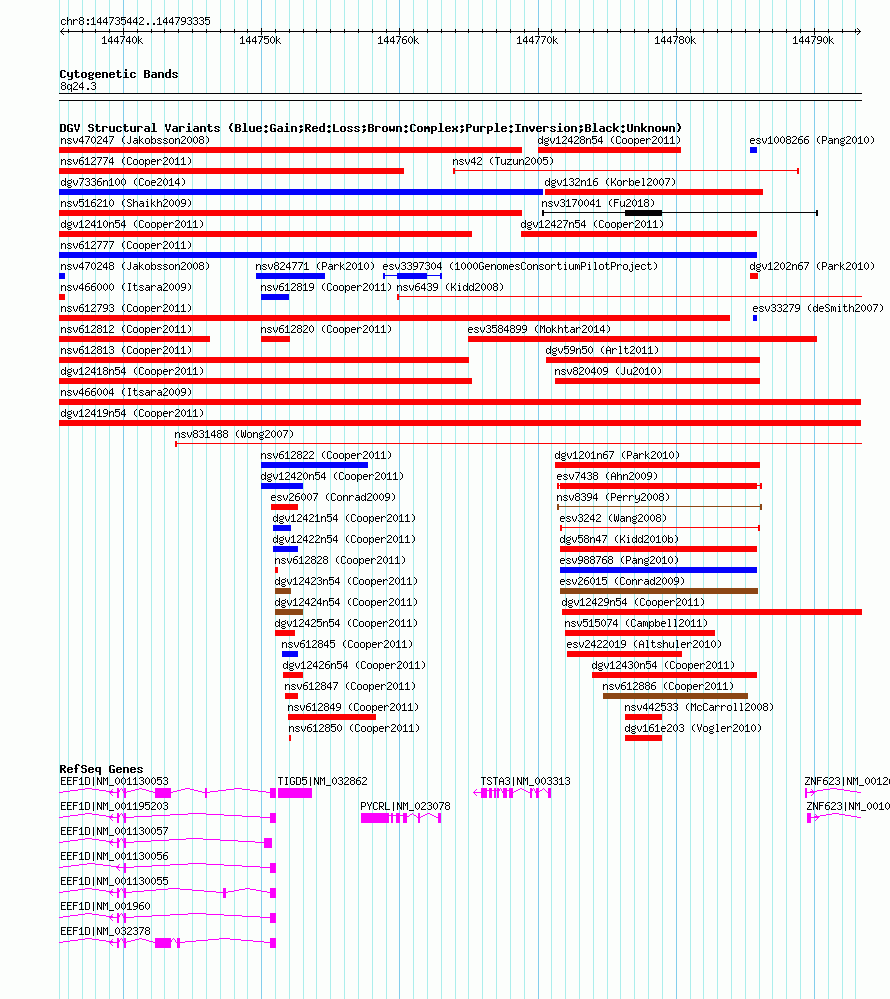Open the RefSeq Genes track title
The height and width of the screenshot is (999, 890).
(101, 769)
